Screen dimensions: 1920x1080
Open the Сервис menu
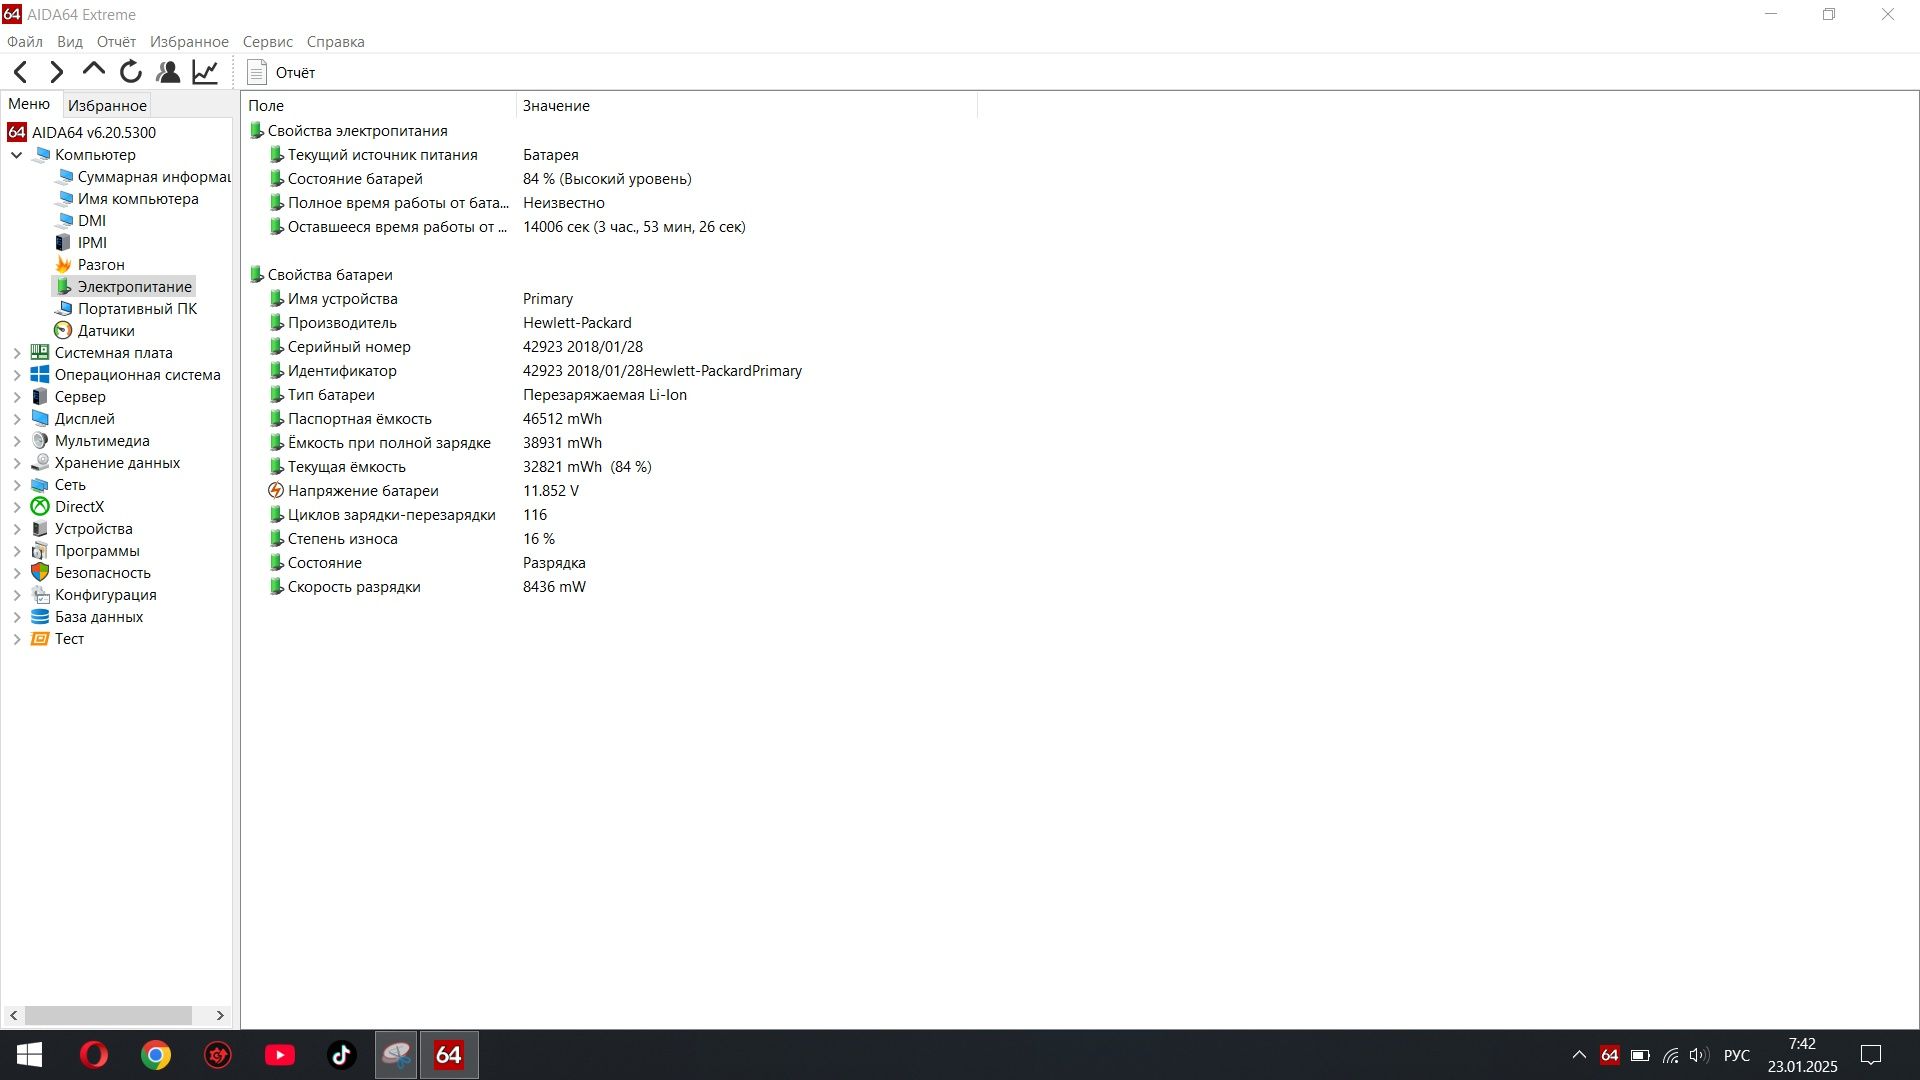tap(268, 42)
